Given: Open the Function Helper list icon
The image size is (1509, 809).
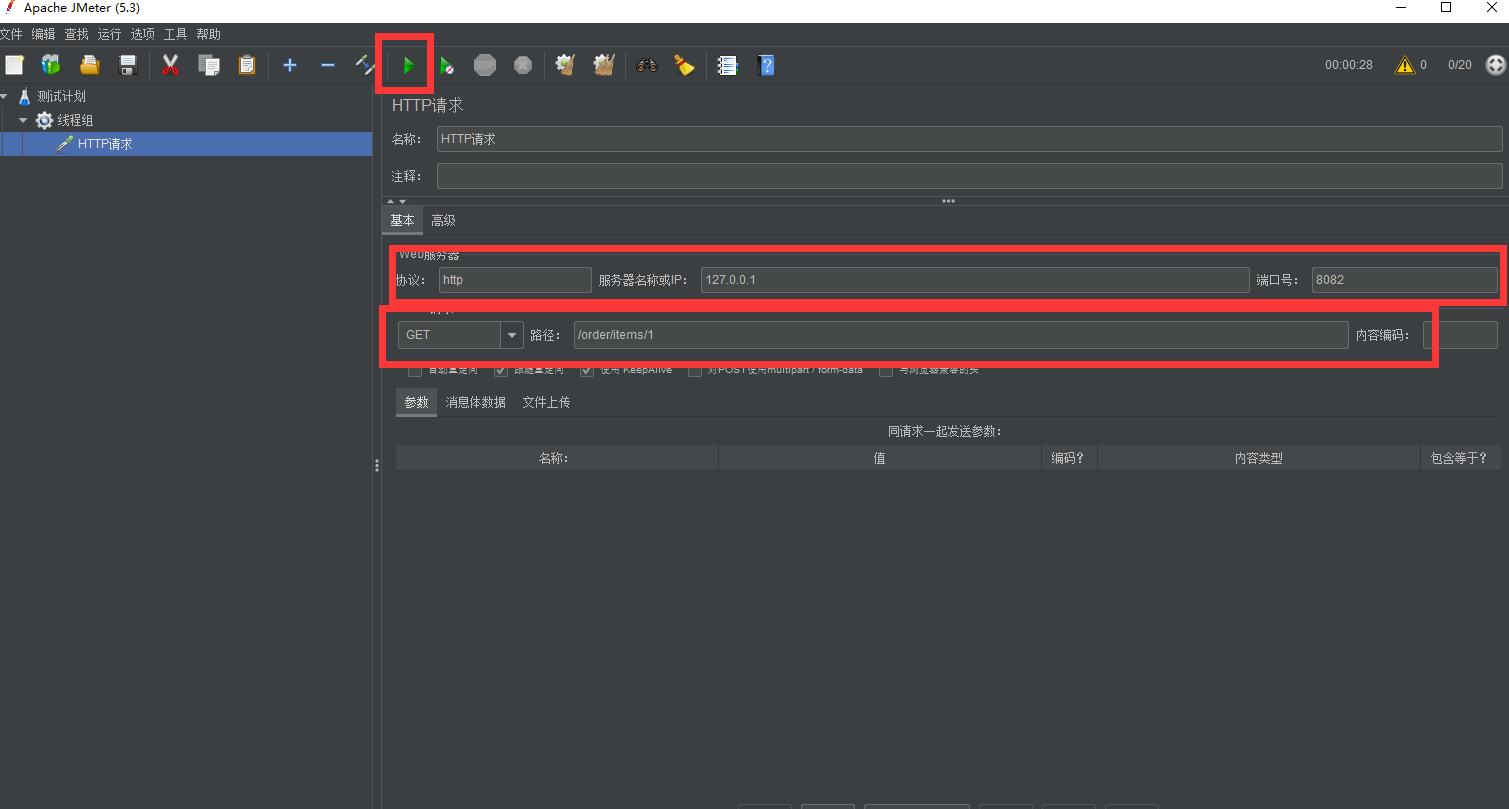Looking at the screenshot, I should 728,65.
